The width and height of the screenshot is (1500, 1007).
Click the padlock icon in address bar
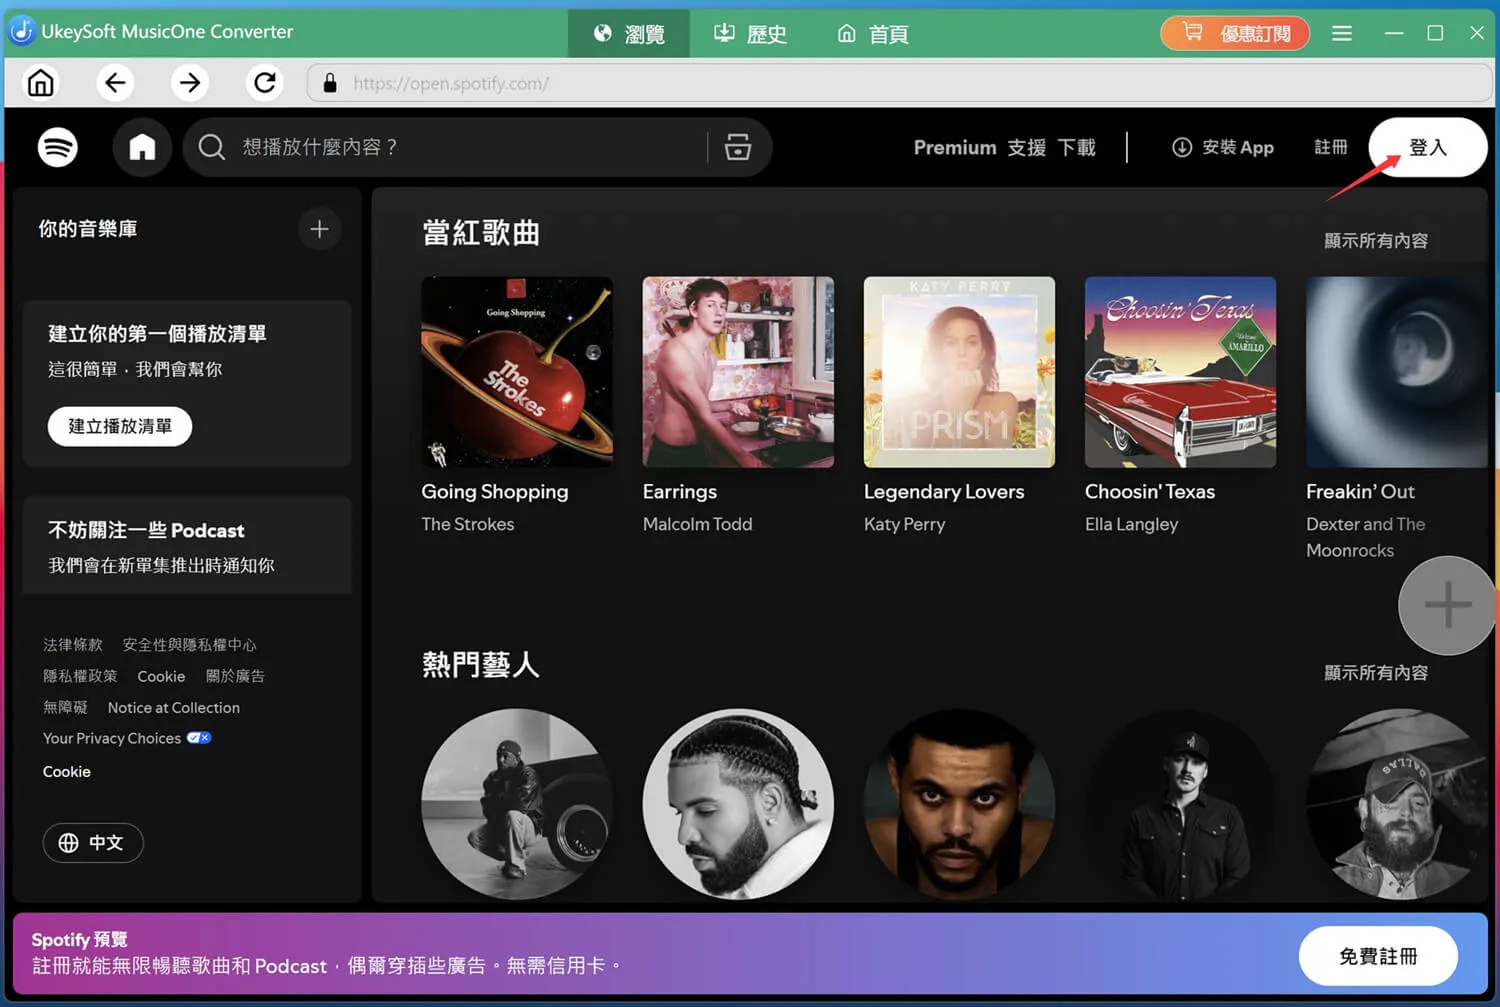coord(330,84)
